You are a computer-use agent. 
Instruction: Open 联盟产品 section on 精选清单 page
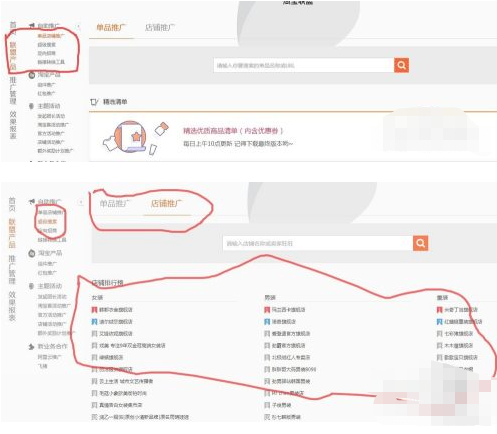point(13,56)
